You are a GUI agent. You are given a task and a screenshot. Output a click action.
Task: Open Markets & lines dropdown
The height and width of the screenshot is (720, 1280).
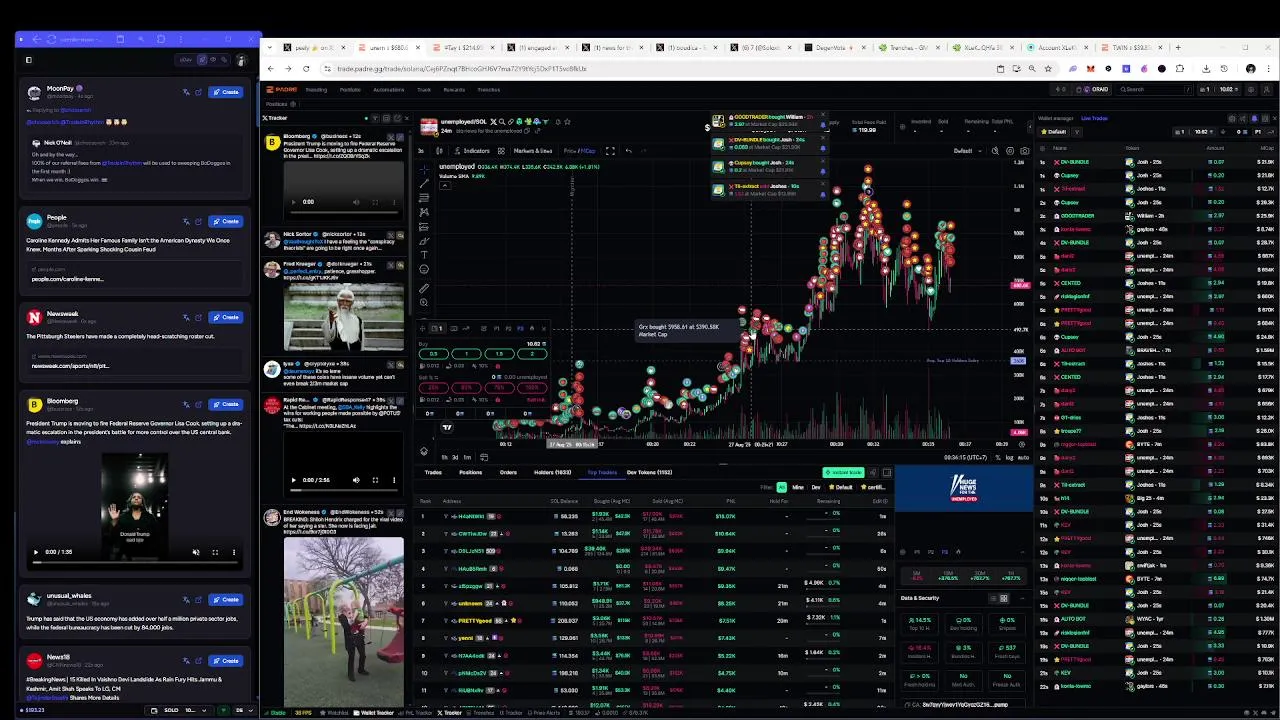coord(533,151)
